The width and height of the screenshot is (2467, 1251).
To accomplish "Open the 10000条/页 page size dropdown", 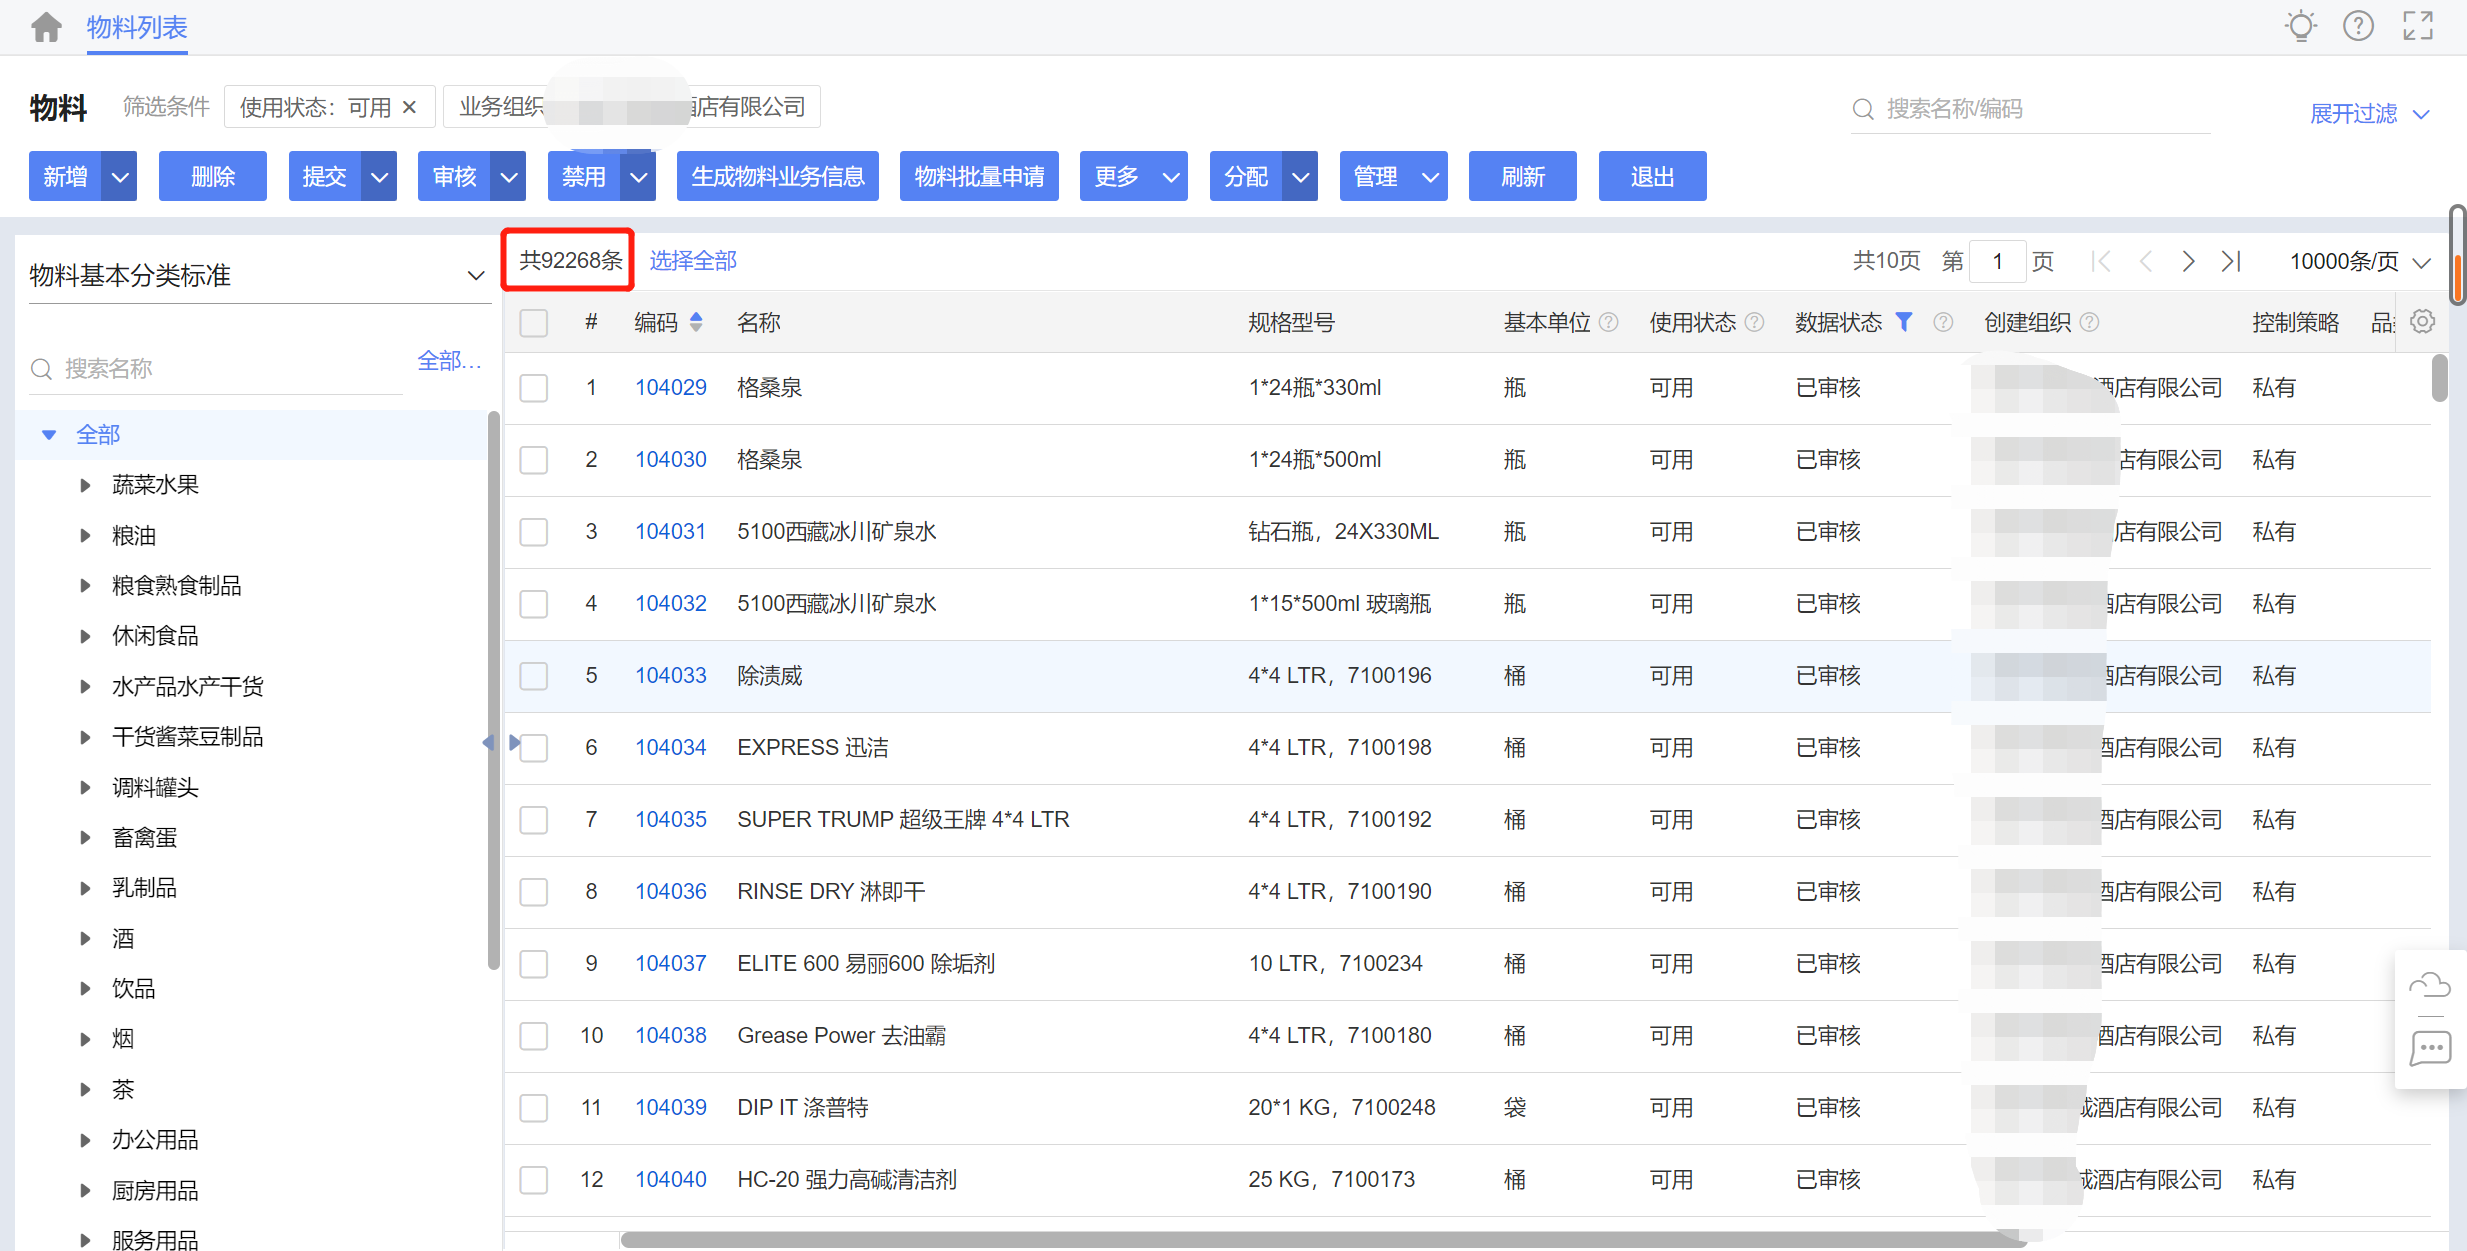I will click(2359, 262).
